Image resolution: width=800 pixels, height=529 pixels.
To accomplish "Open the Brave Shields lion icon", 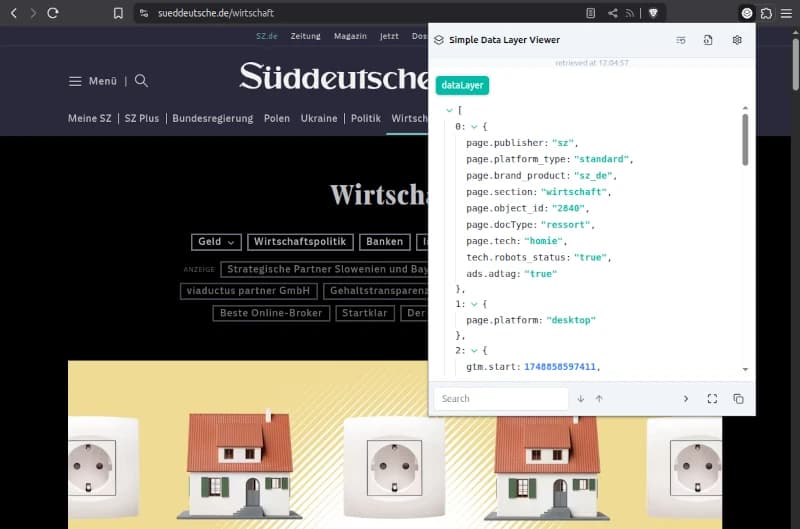I will [653, 13].
